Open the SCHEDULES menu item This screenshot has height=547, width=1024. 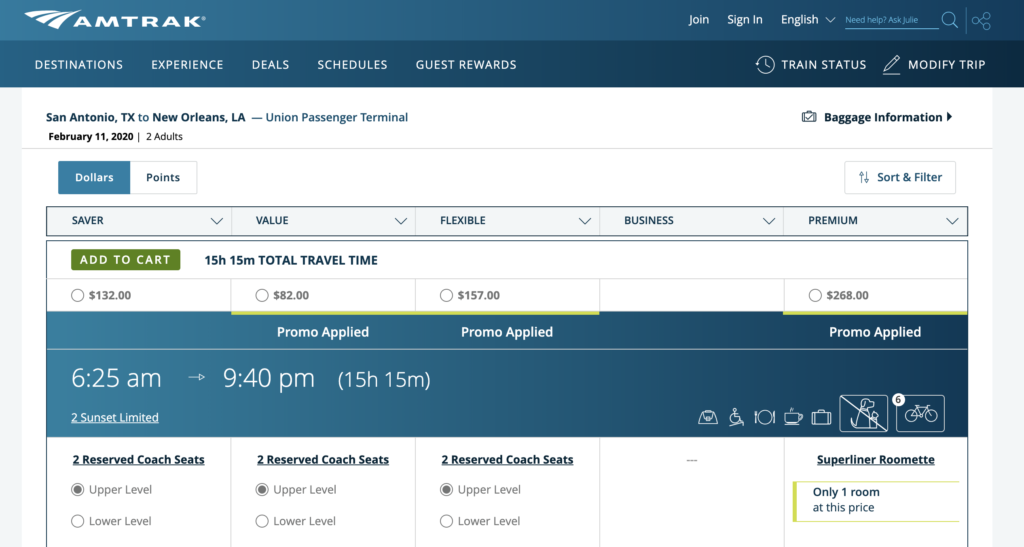click(x=352, y=65)
